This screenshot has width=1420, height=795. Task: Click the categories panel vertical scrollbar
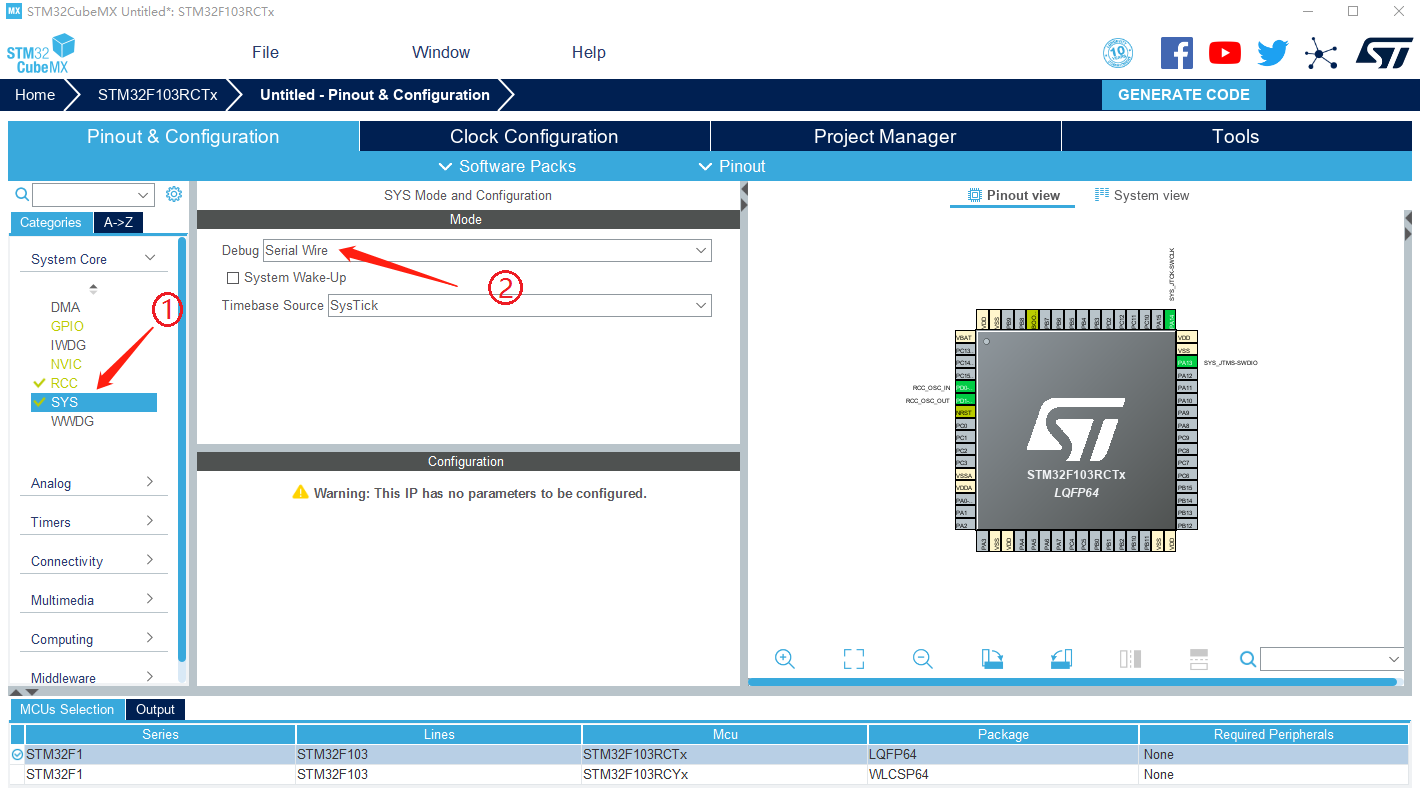[x=182, y=448]
